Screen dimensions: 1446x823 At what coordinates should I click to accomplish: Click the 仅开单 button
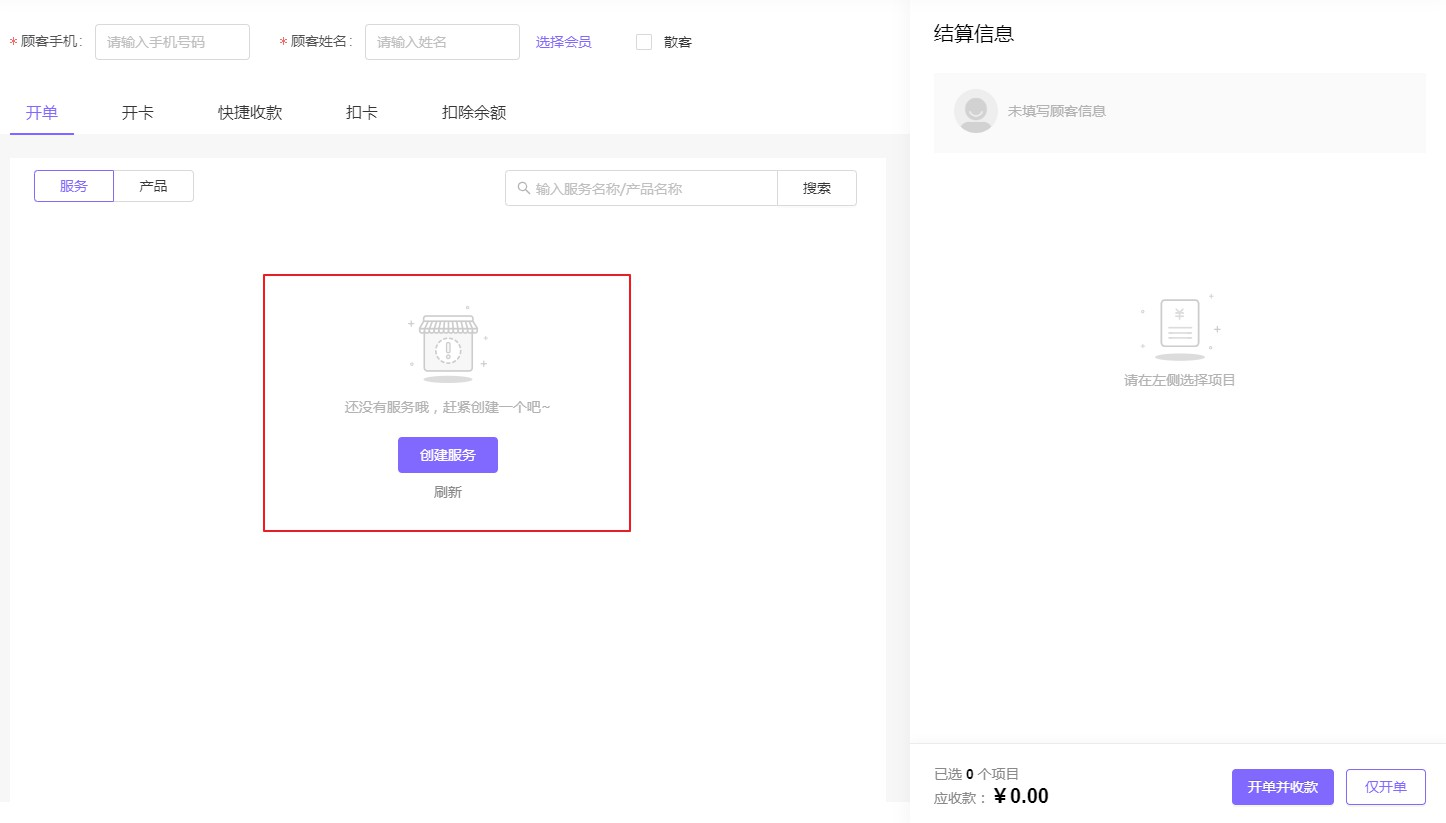pyautogui.click(x=1386, y=787)
